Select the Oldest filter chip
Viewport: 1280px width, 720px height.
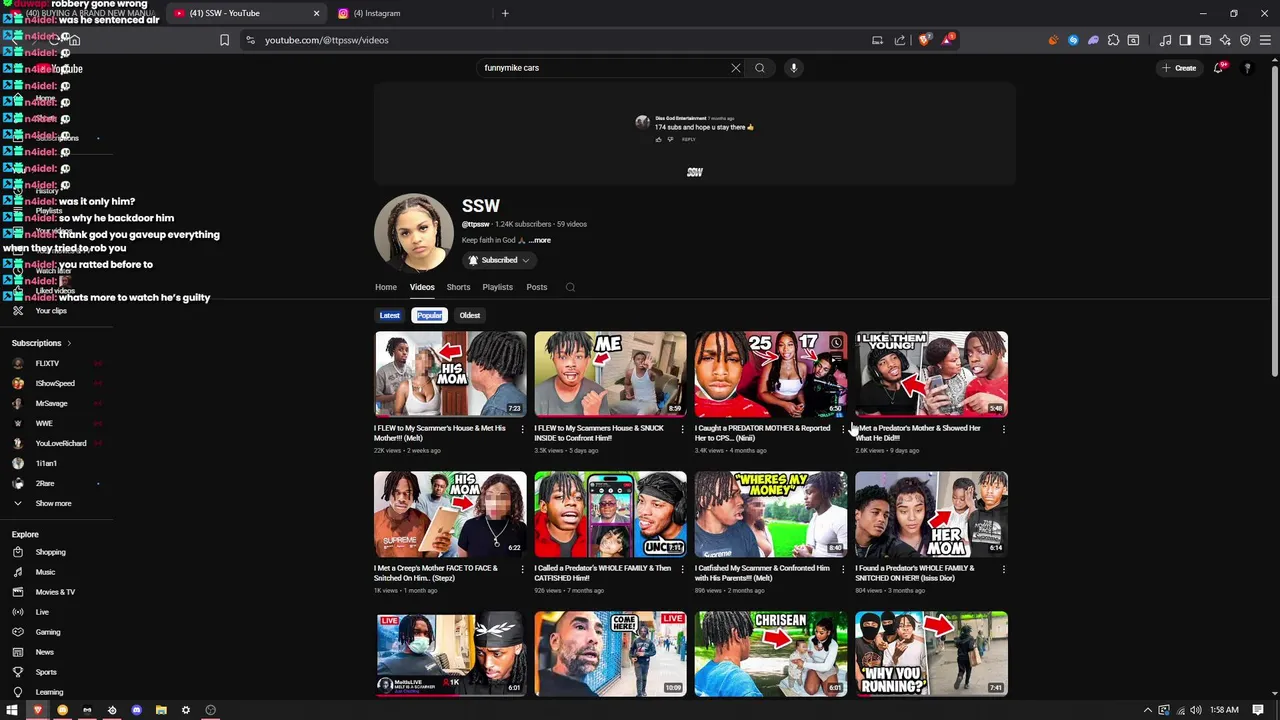click(470, 315)
